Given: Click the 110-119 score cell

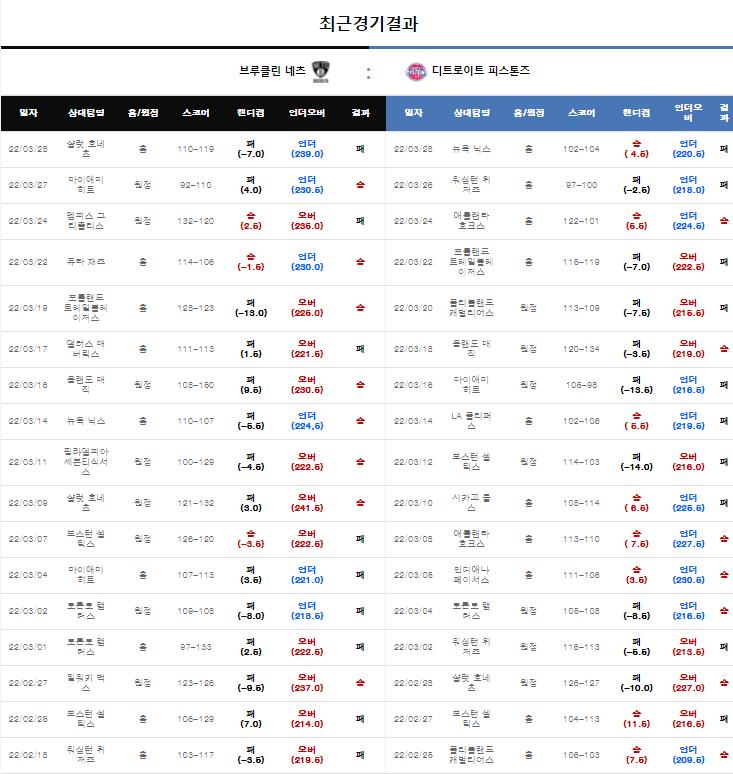Looking at the screenshot, I should 195,149.
